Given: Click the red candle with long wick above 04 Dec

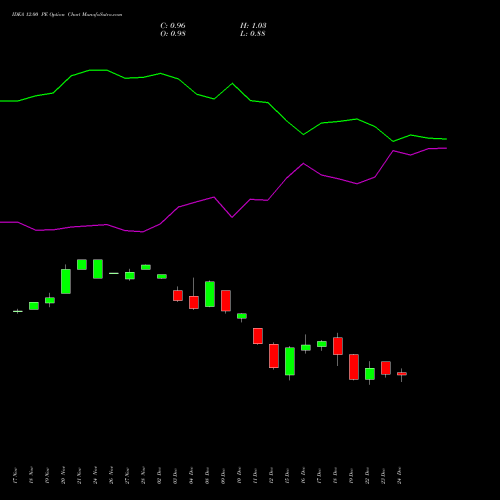Looking at the screenshot, I should 194,302.
